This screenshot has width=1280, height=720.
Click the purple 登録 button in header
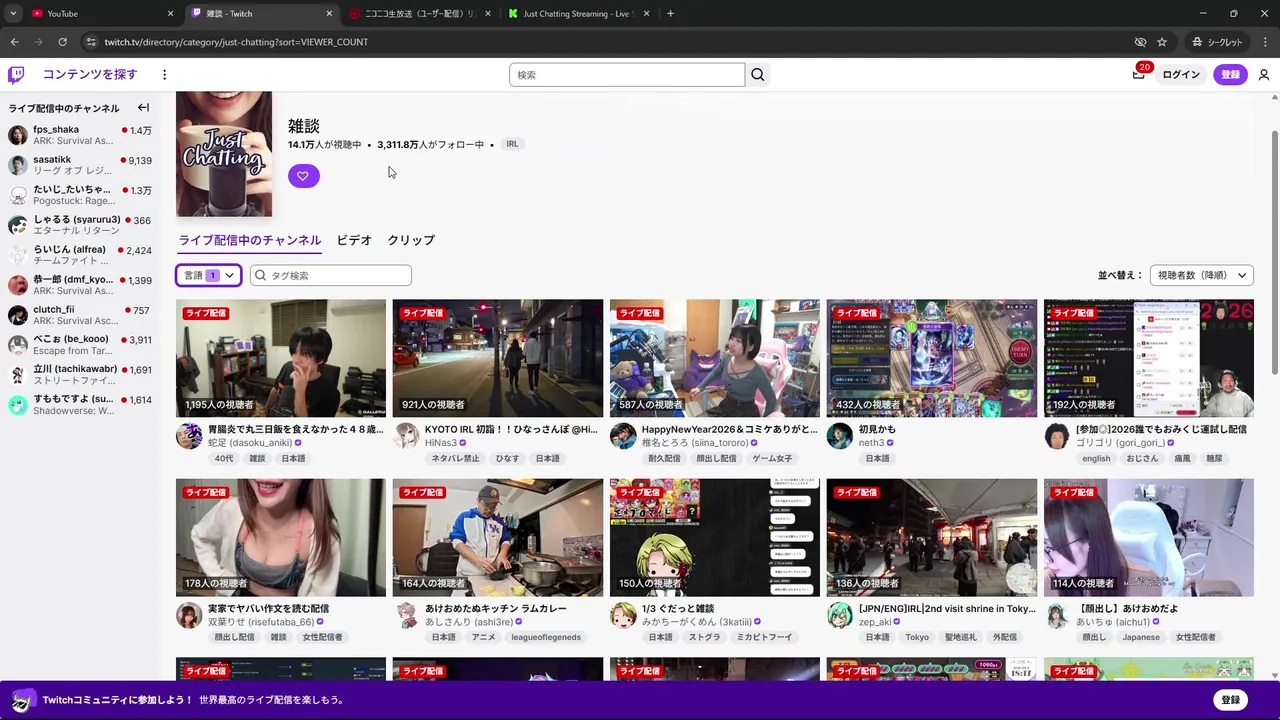[1231, 74]
